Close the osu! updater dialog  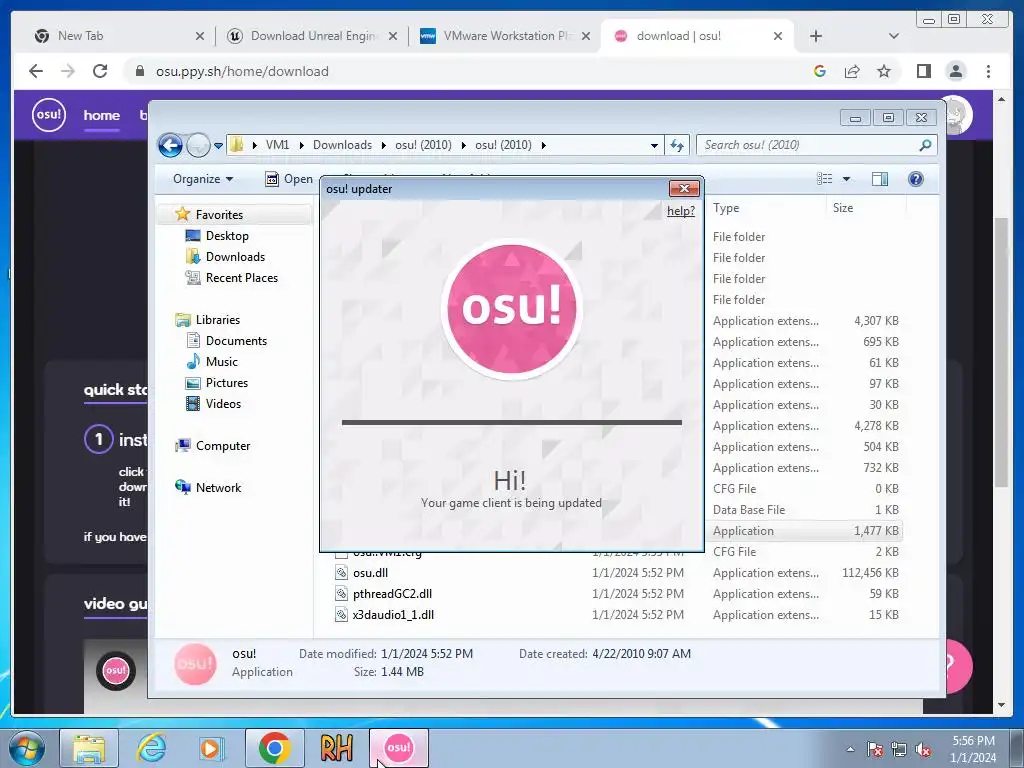coord(684,189)
